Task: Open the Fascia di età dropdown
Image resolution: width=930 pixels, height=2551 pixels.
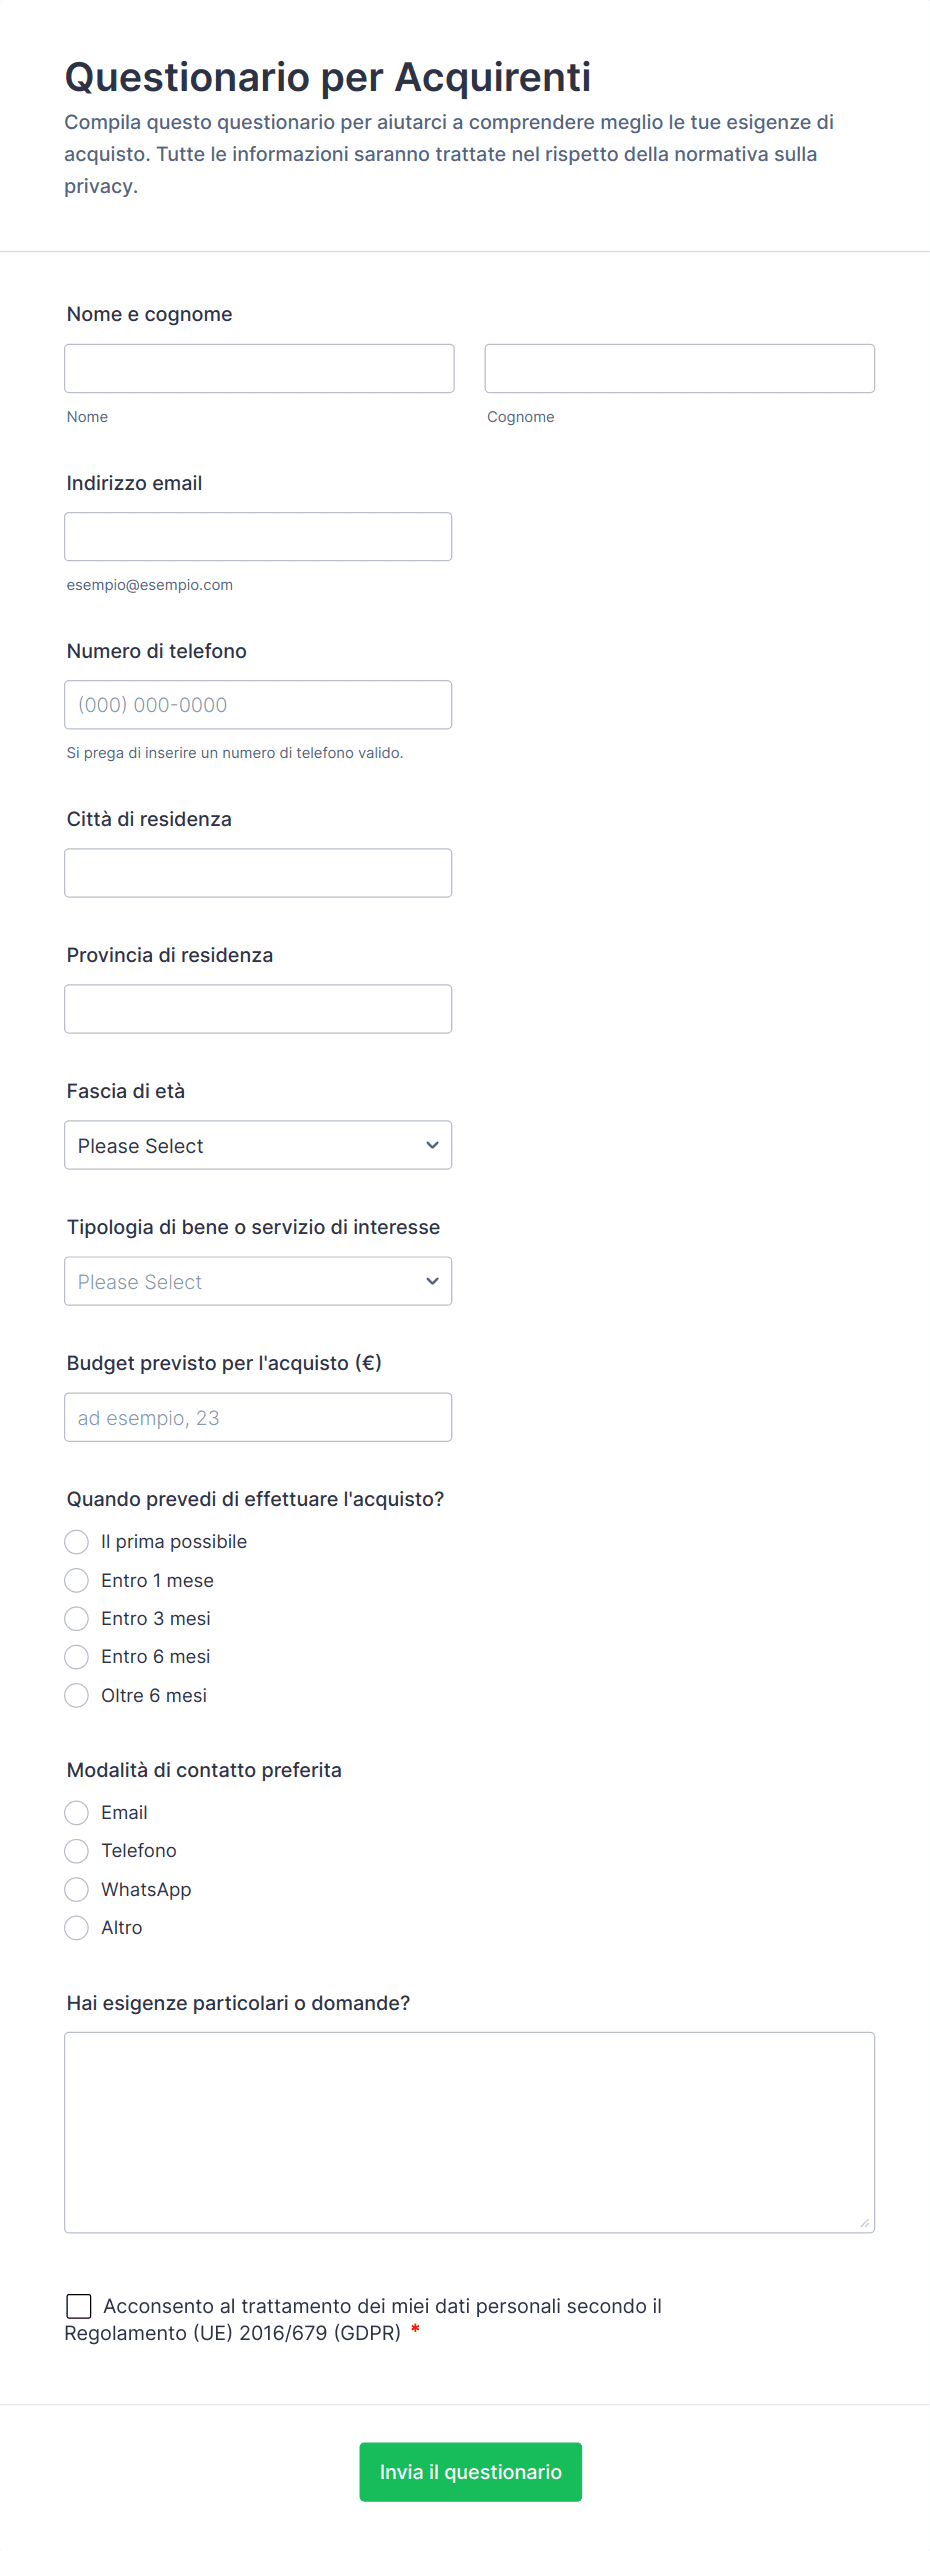Action: (x=258, y=1145)
